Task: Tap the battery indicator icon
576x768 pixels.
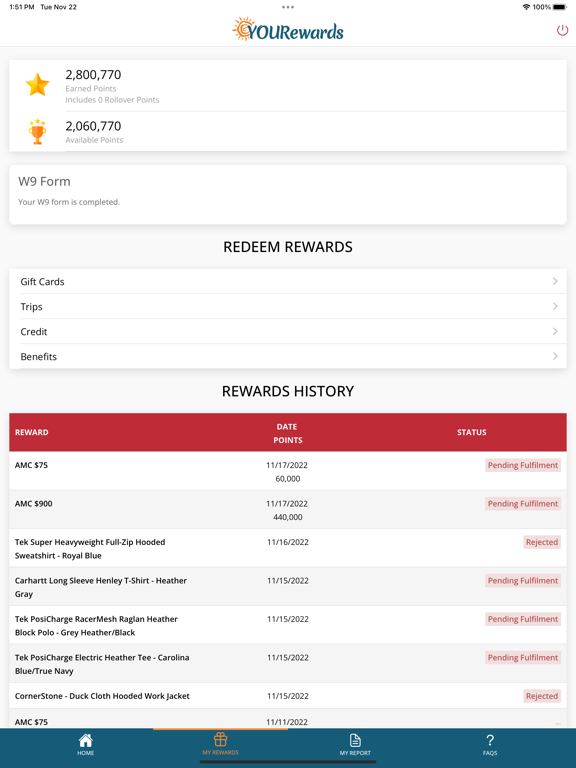Action: 560,7
